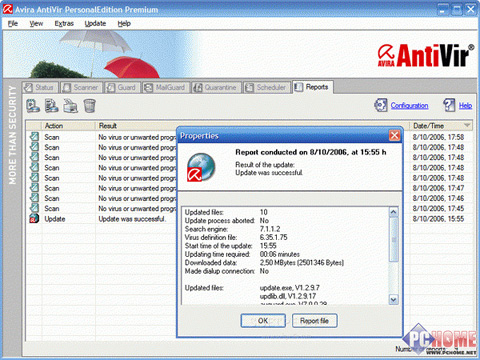This screenshot has height=360, width=480.
Task: Click the details list scroll up arrow
Action: (393, 212)
